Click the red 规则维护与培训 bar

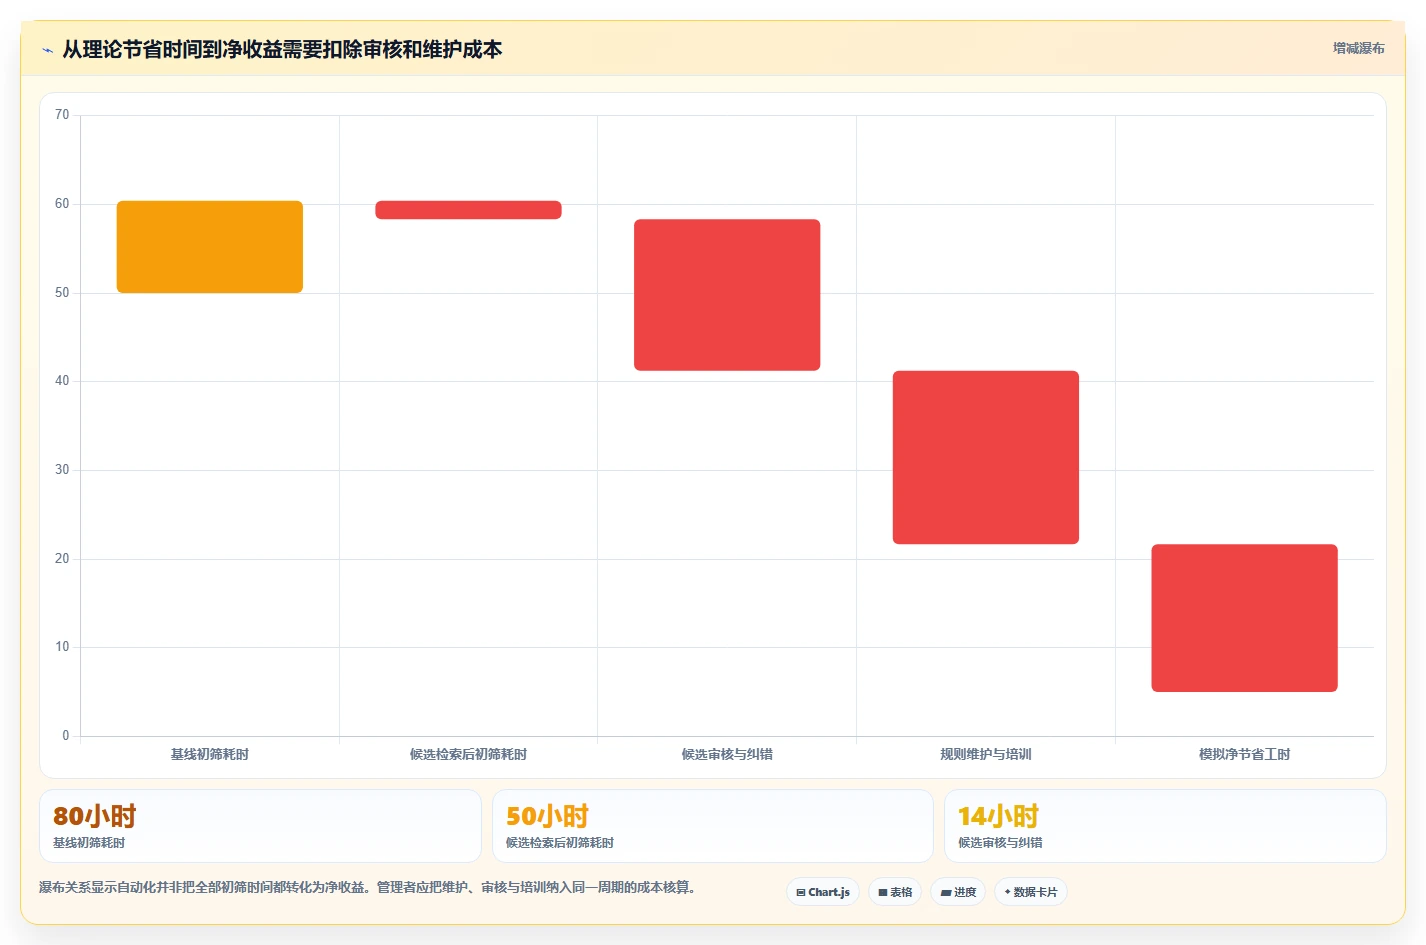pos(986,458)
